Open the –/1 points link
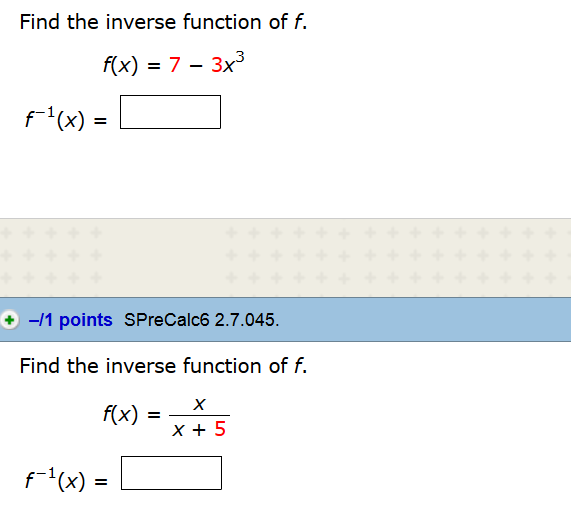 [71, 320]
